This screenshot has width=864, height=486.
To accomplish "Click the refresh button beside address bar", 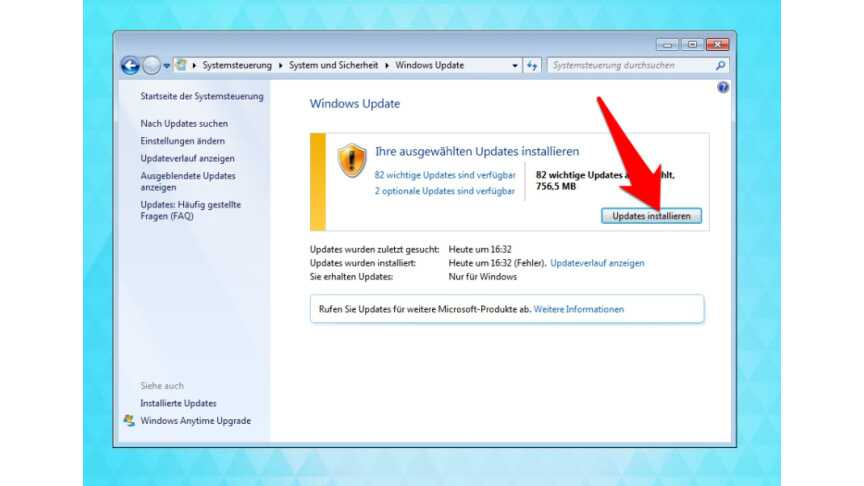I will pos(532,66).
